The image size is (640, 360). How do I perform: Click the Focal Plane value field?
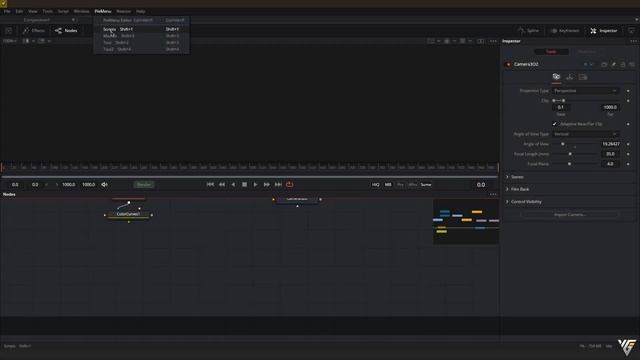click(x=610, y=164)
